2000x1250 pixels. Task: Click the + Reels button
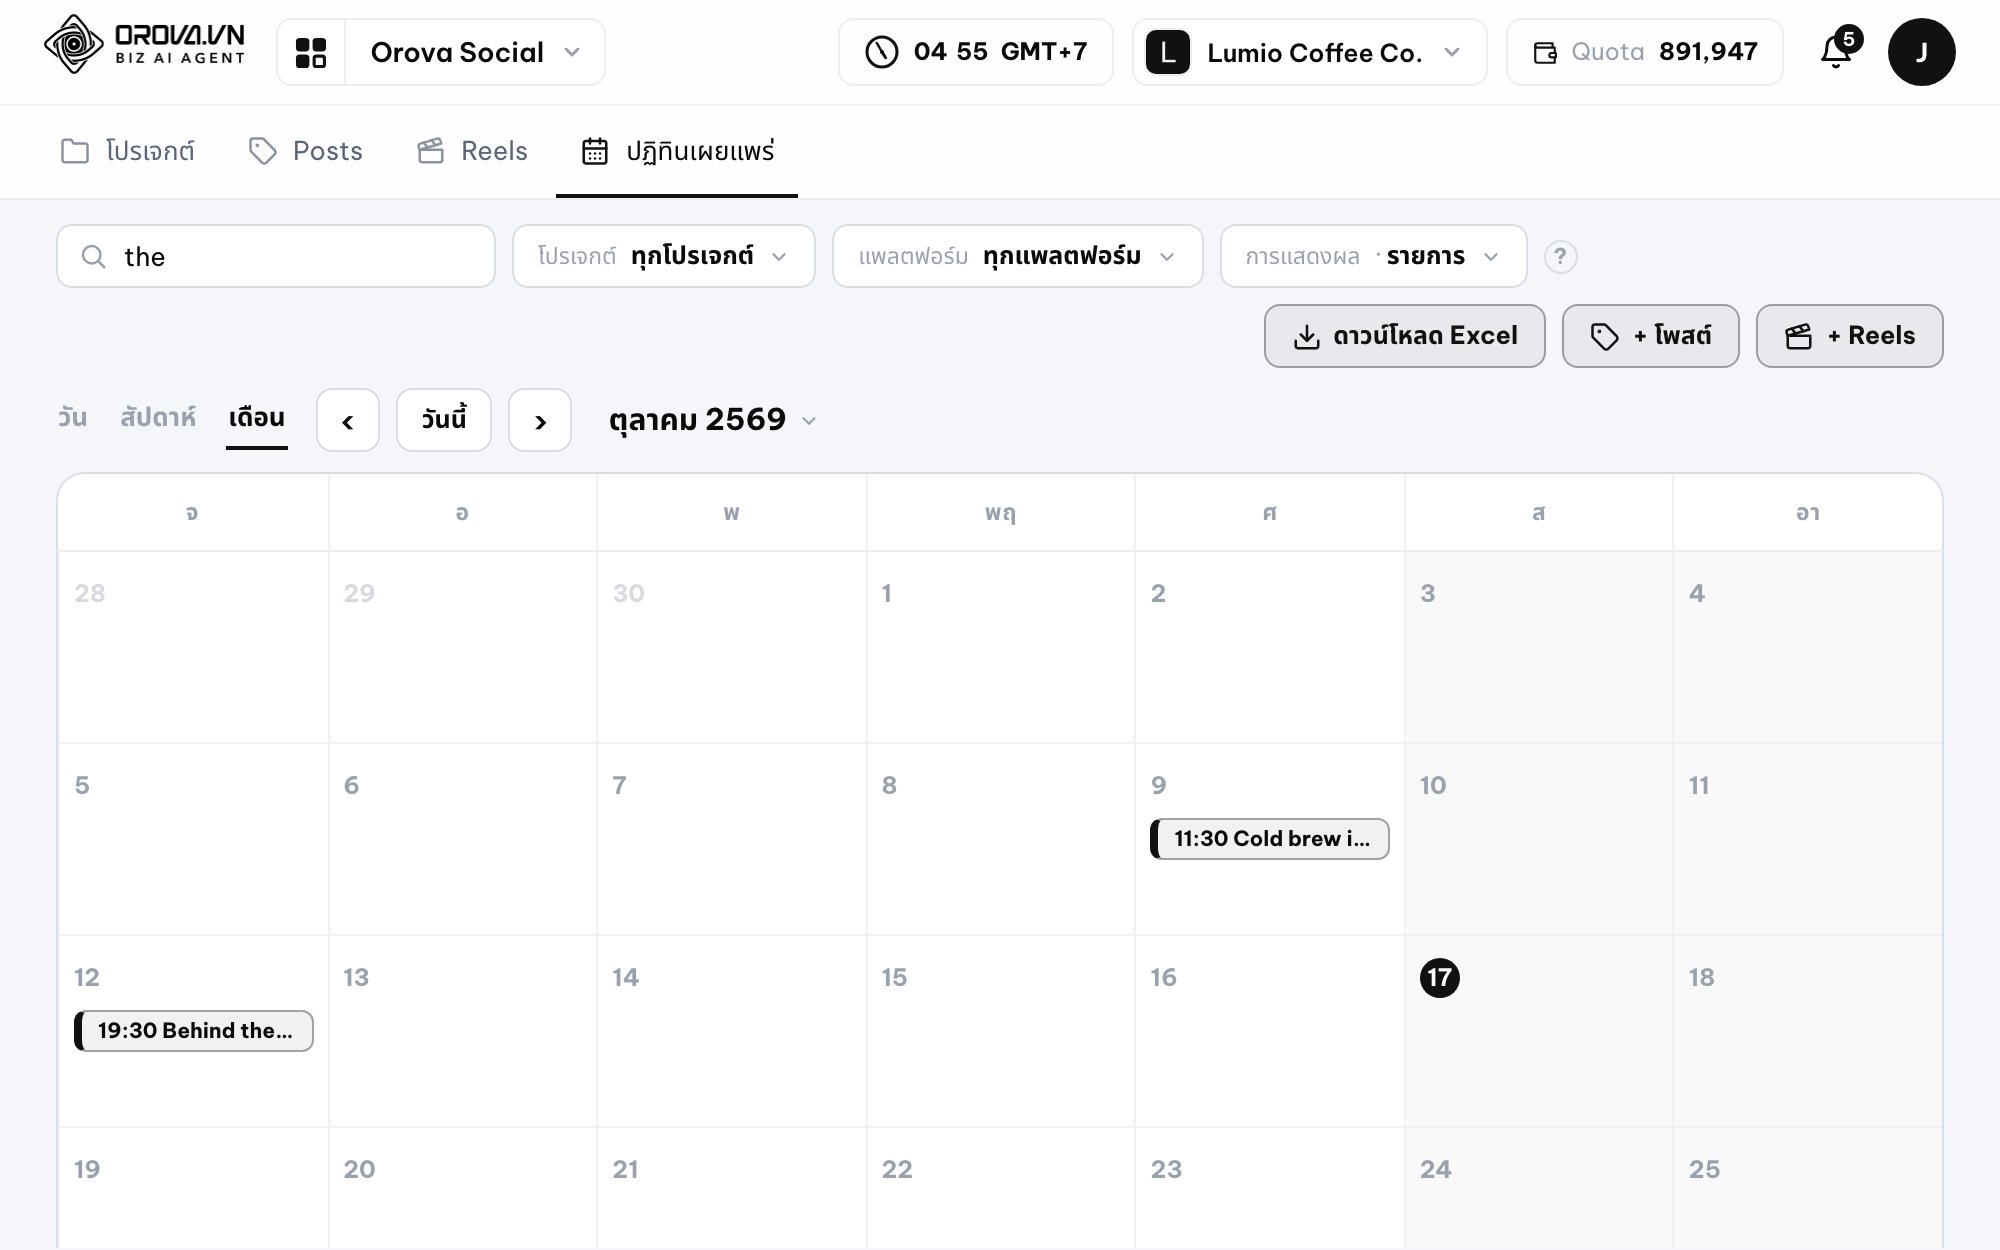(x=1850, y=336)
